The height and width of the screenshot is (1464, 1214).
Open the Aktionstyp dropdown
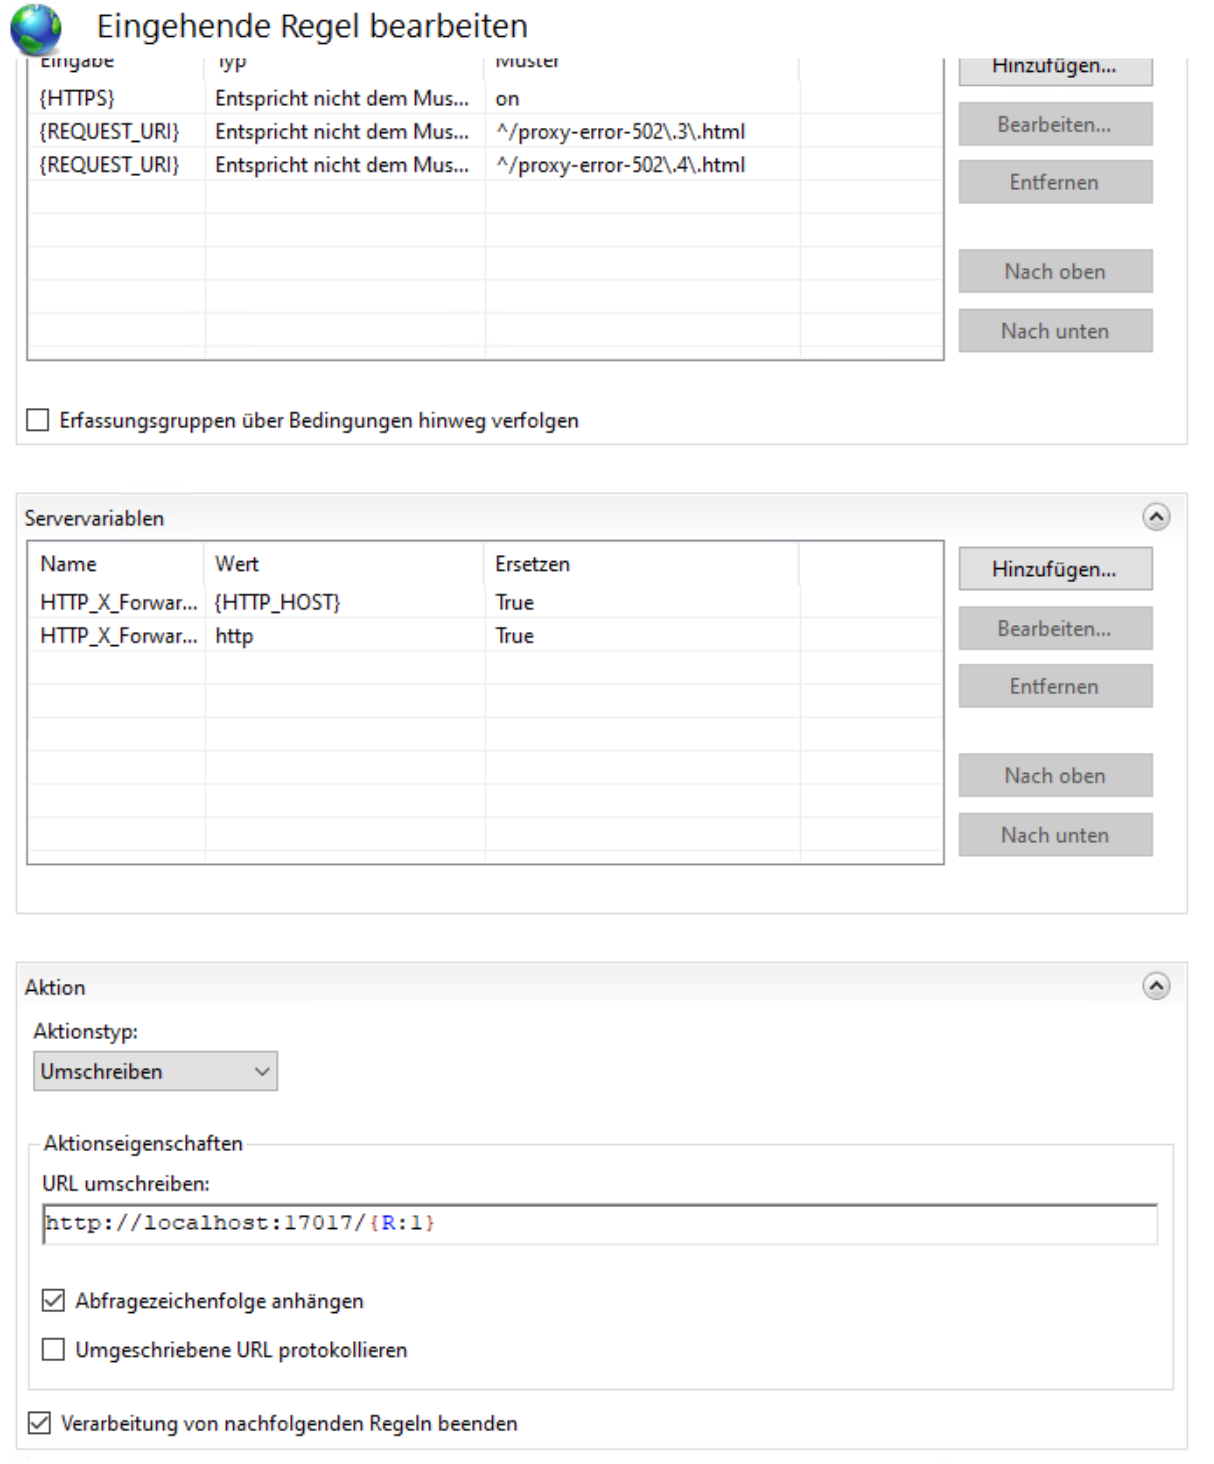(x=155, y=1071)
